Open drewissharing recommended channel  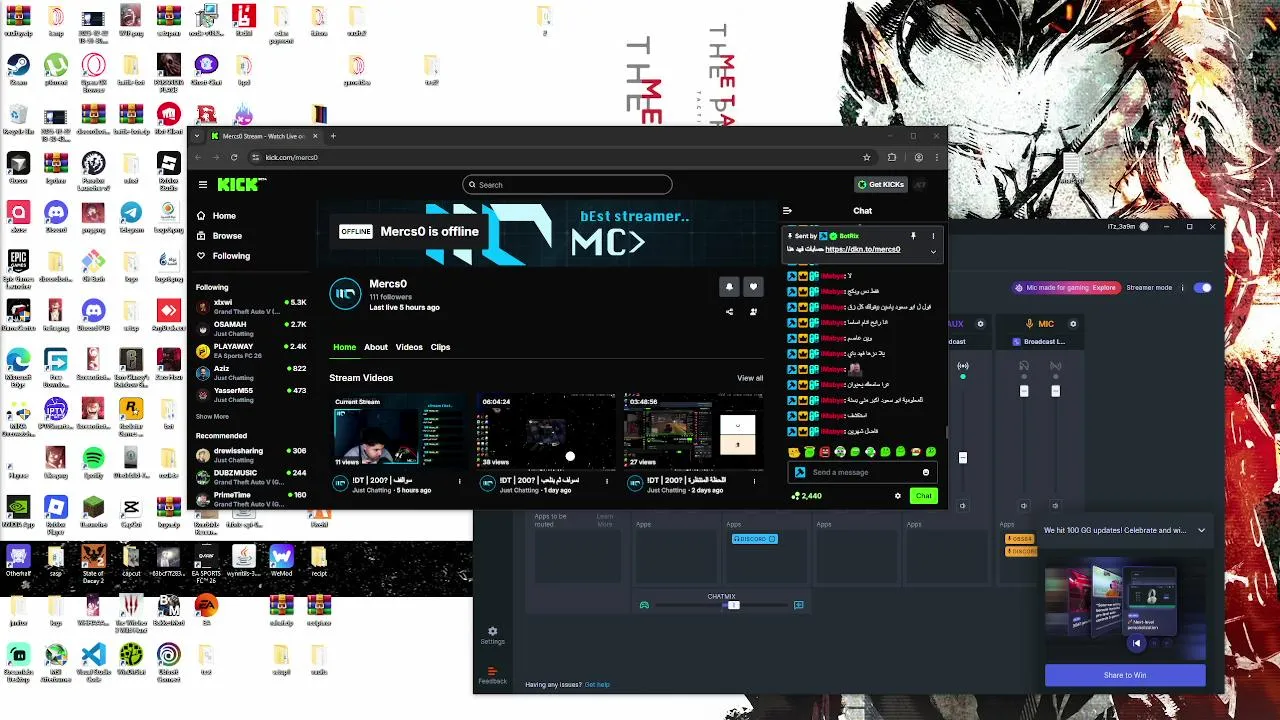tap(252, 454)
